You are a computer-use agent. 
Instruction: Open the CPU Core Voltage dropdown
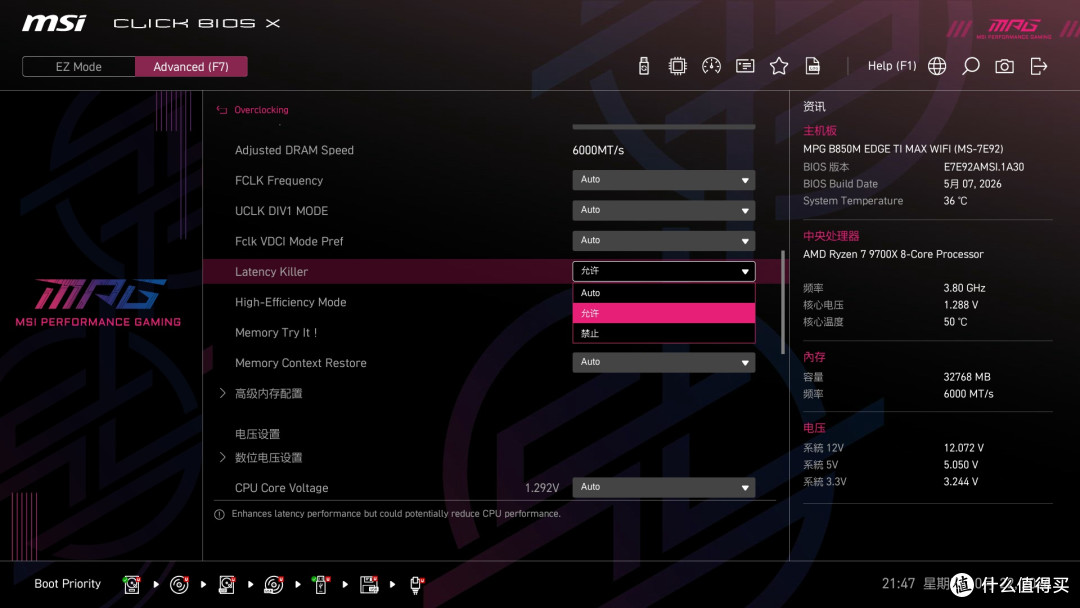(663, 488)
